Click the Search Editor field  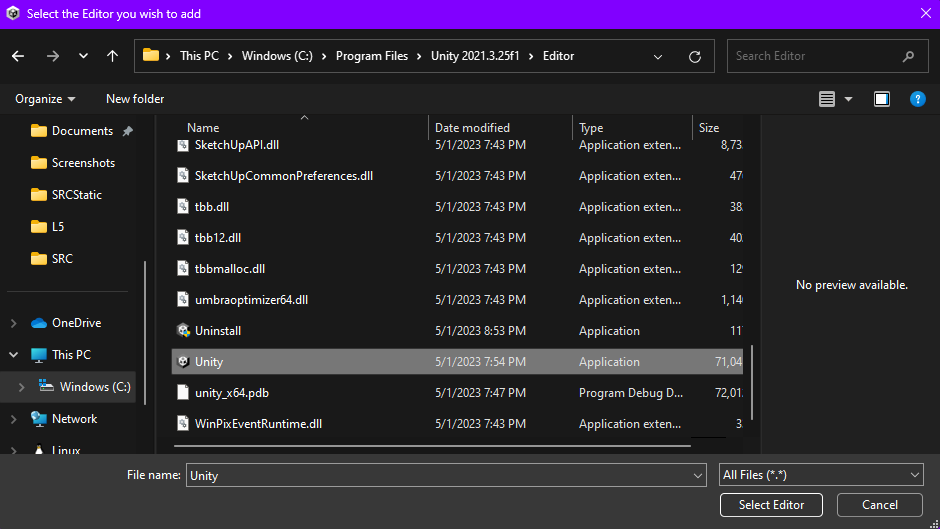(x=827, y=56)
